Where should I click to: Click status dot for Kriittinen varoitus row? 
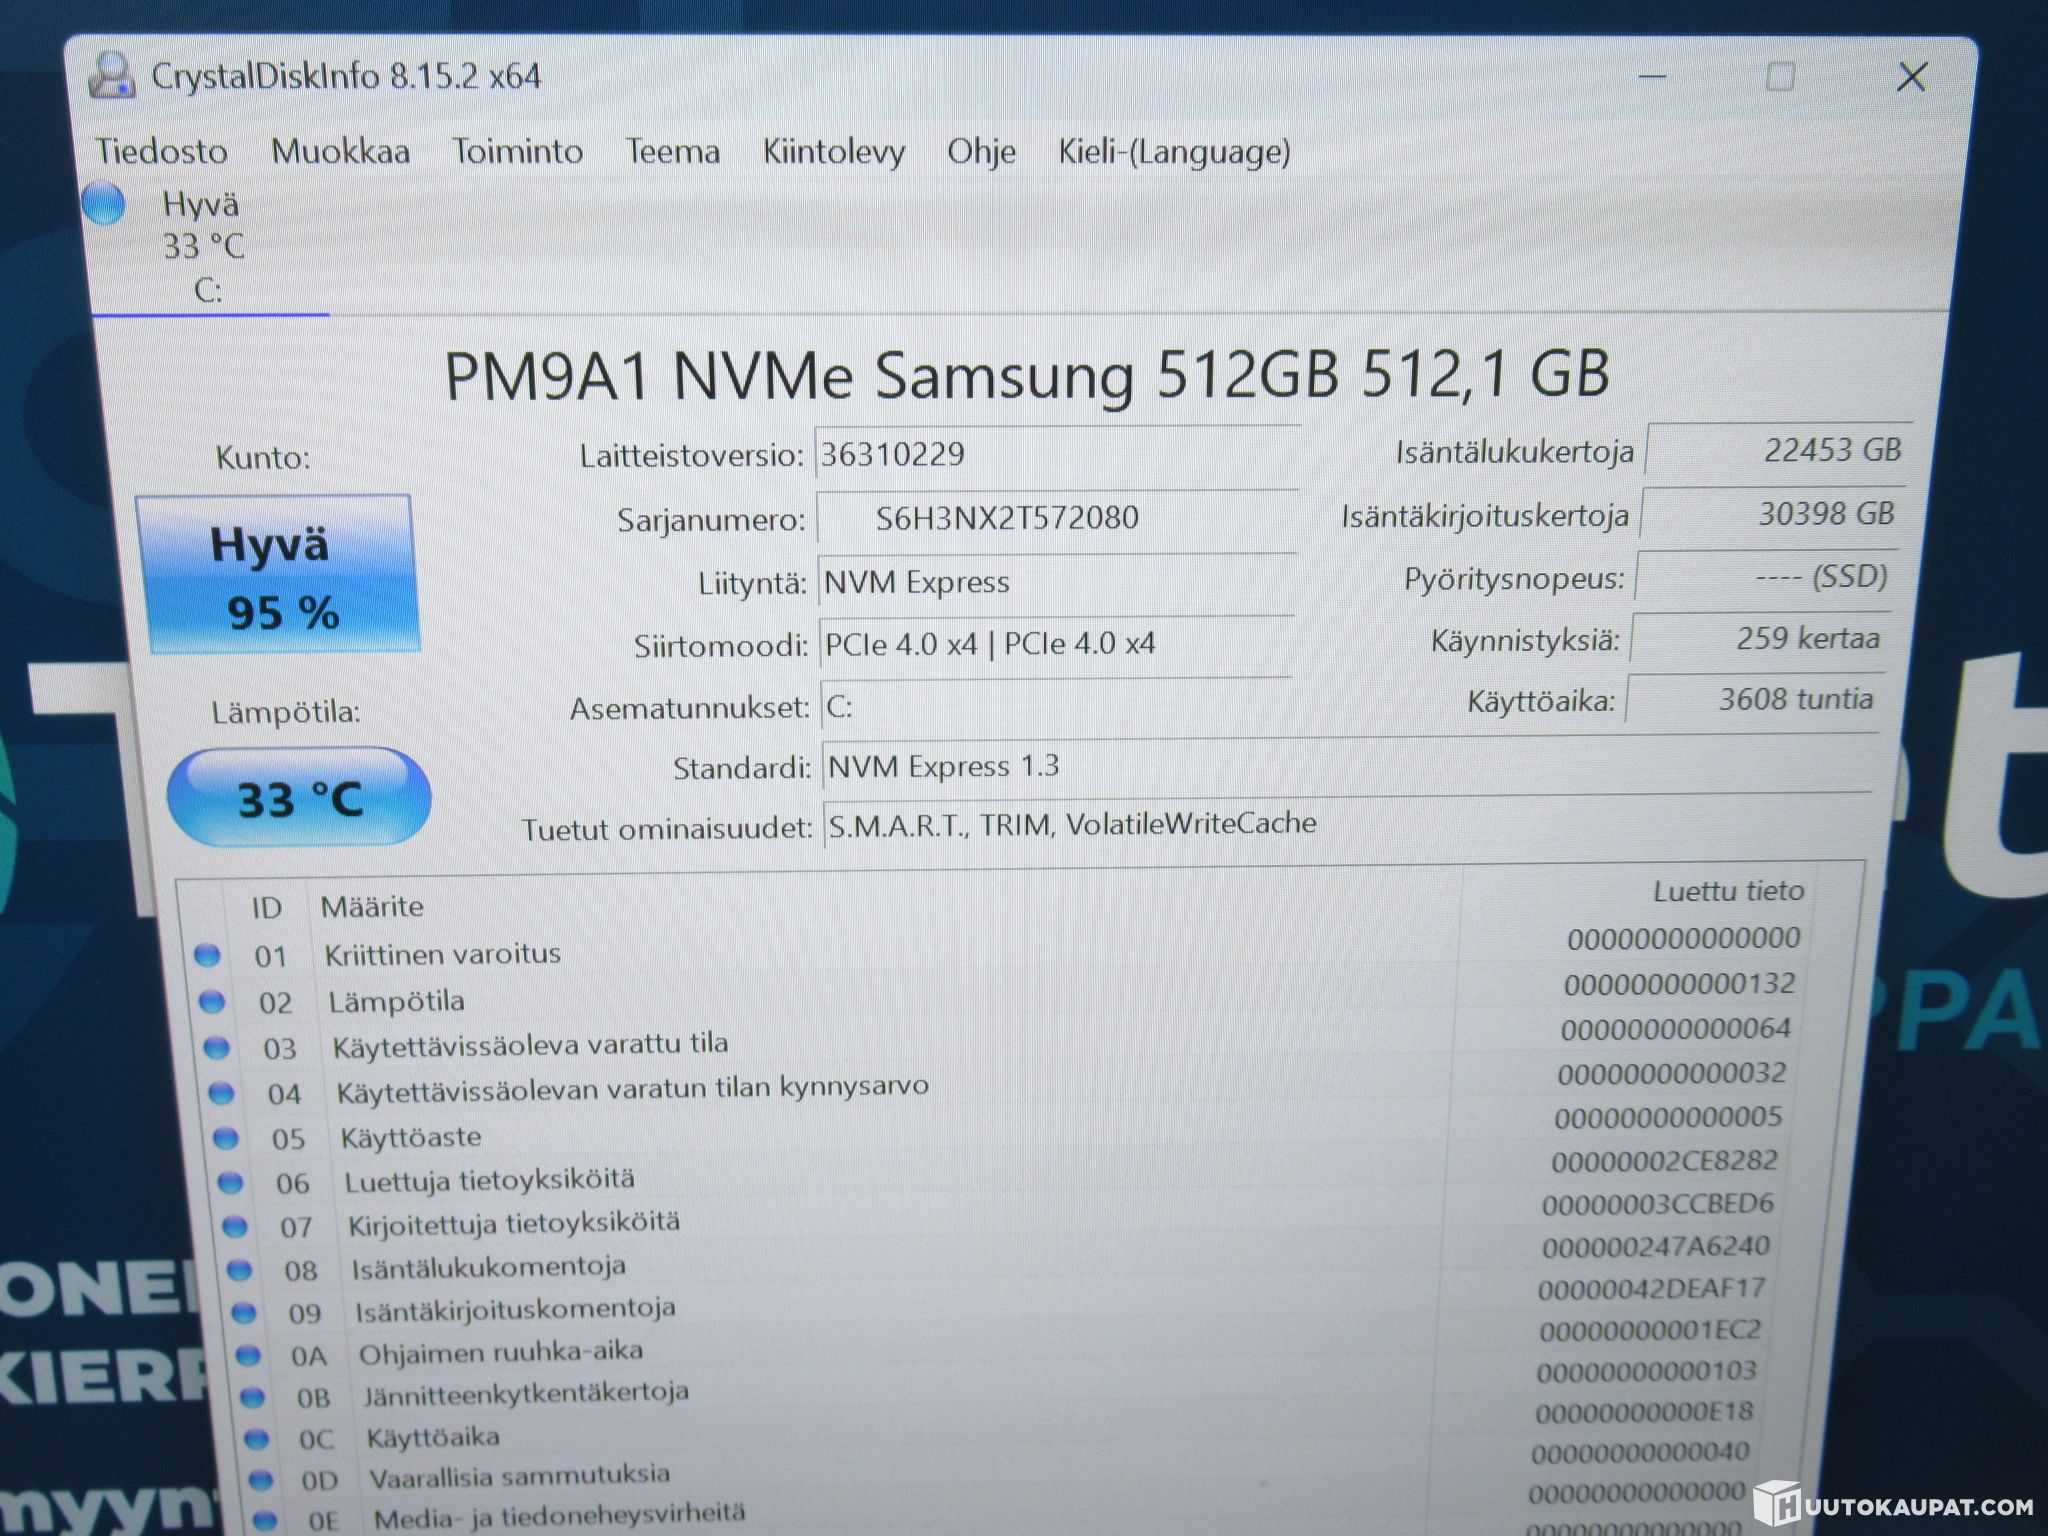(x=207, y=956)
